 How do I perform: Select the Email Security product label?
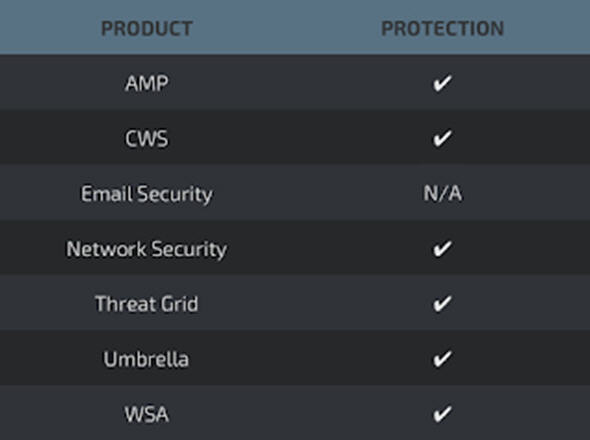tap(147, 194)
